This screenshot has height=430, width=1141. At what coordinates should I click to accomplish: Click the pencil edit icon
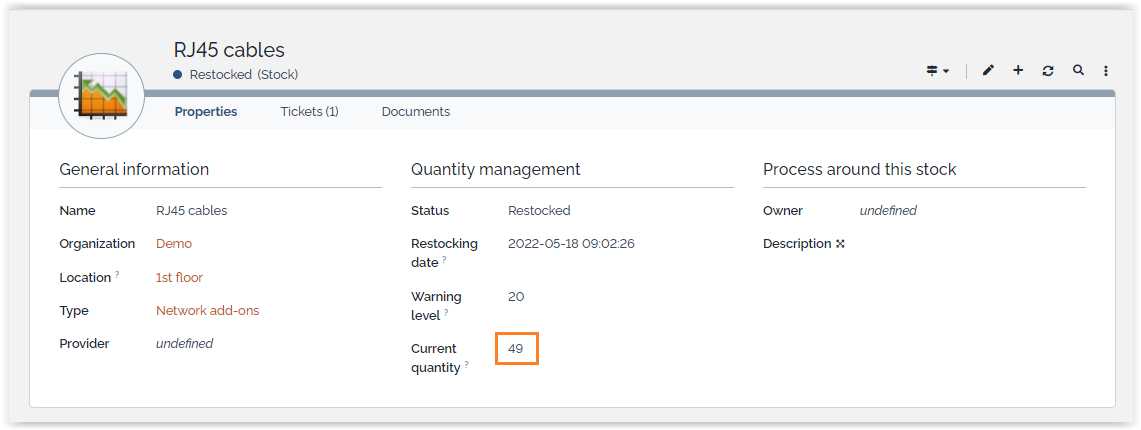click(988, 70)
